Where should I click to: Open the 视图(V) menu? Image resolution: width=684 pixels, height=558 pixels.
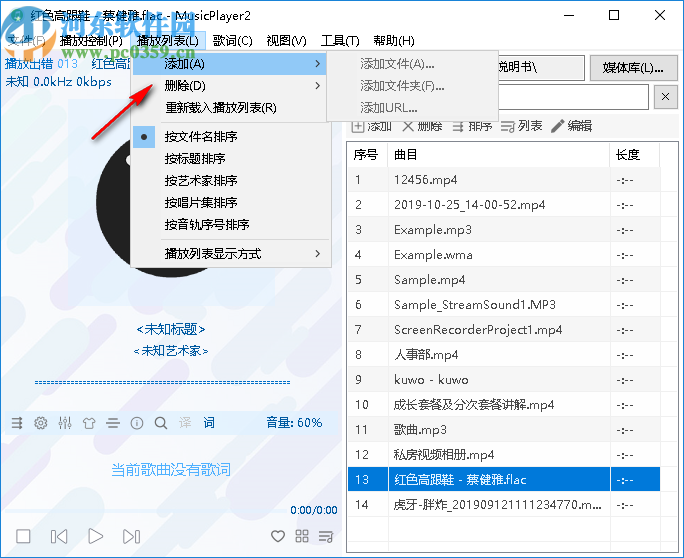click(287, 41)
